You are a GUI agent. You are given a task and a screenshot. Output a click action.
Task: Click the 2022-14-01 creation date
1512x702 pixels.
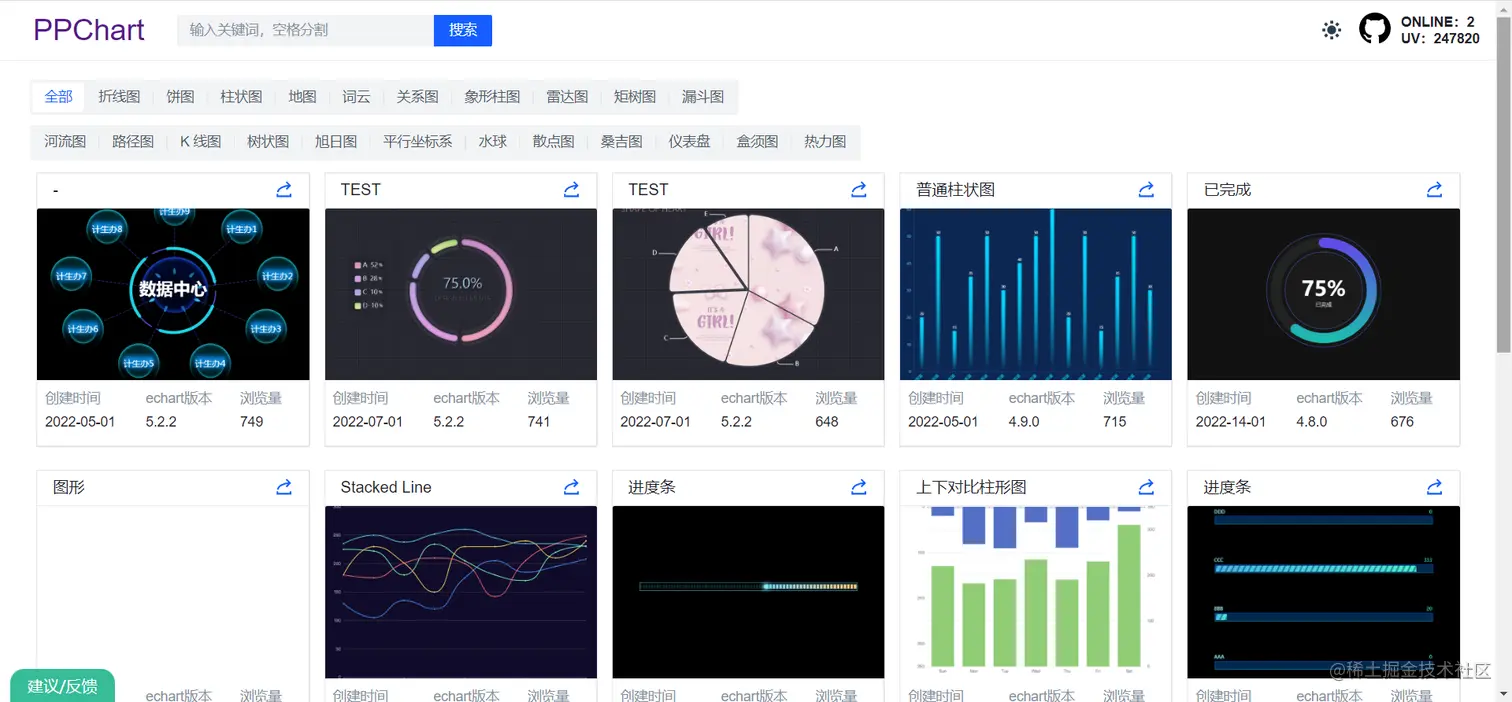pyautogui.click(x=1231, y=422)
